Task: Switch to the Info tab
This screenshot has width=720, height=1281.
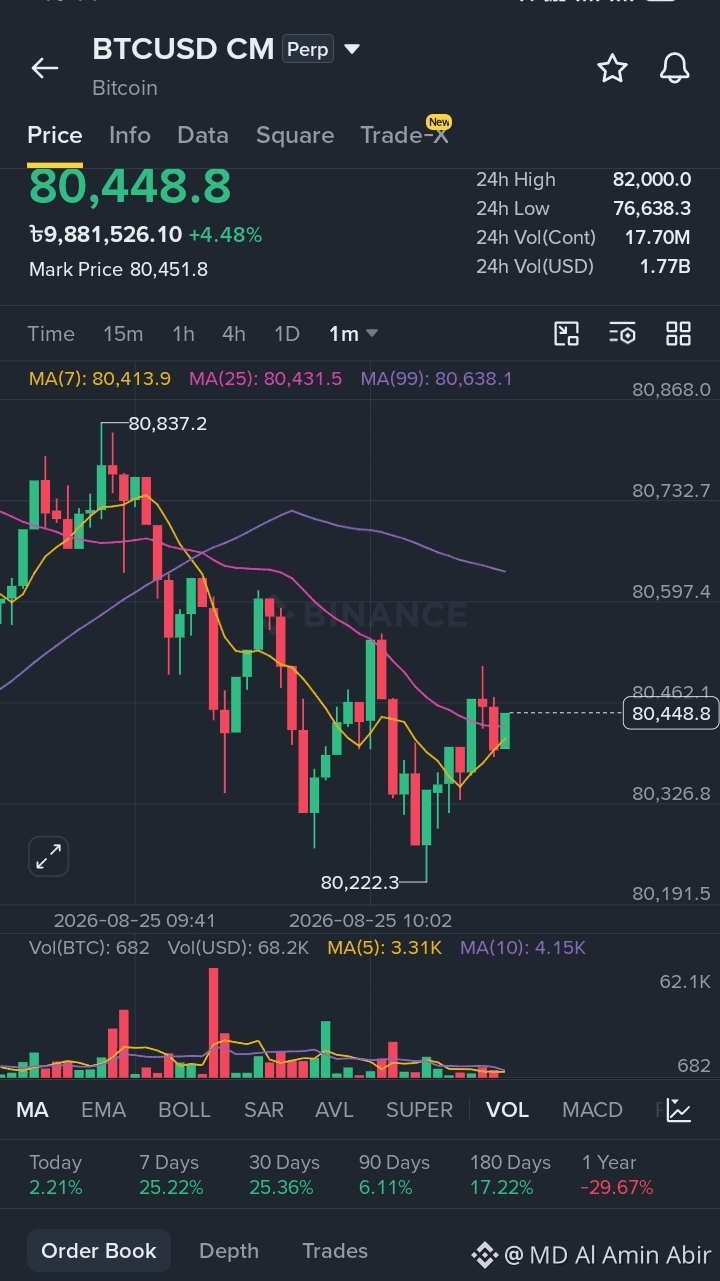Action: 130,135
